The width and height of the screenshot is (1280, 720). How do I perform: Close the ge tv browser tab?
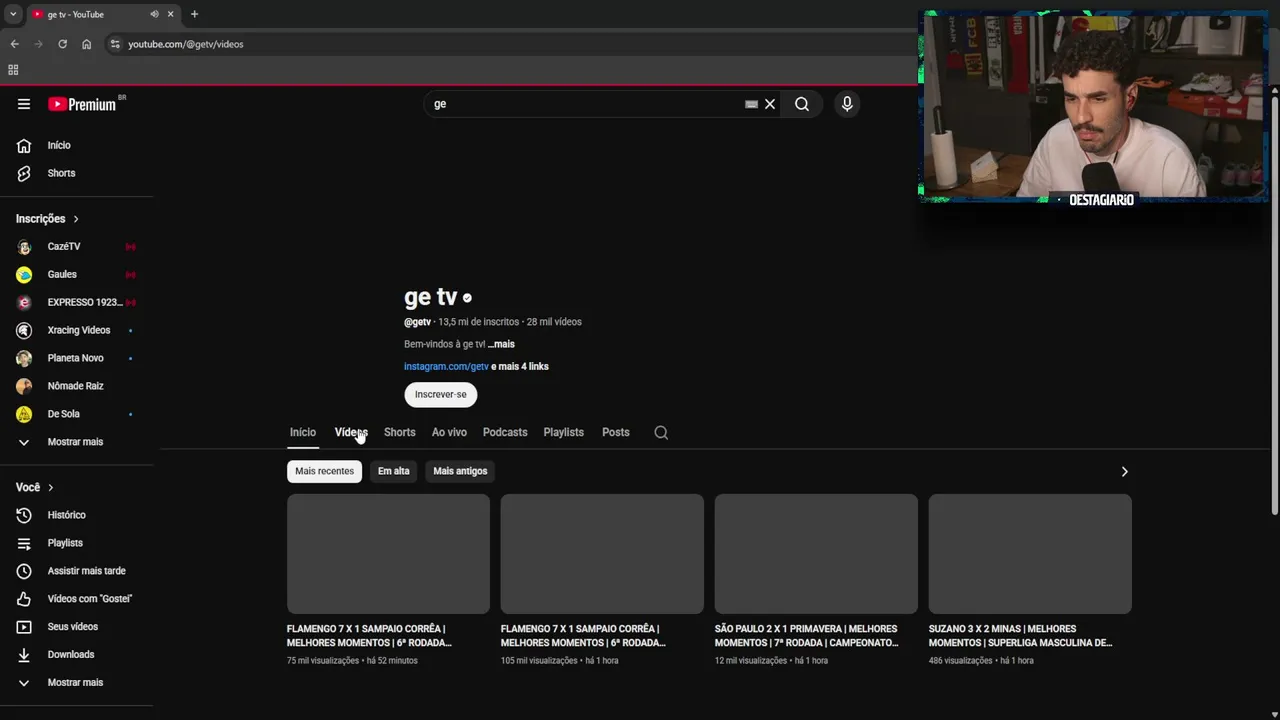[x=171, y=14]
